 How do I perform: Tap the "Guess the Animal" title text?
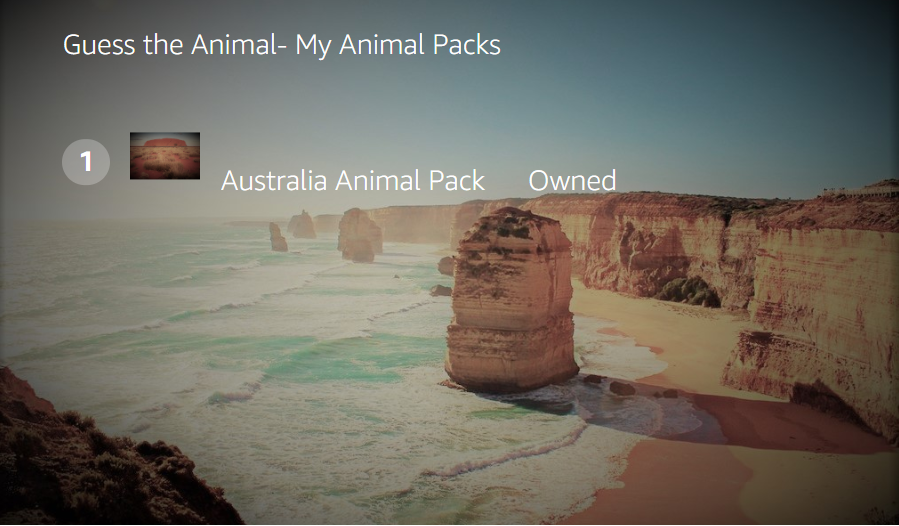pyautogui.click(x=170, y=45)
